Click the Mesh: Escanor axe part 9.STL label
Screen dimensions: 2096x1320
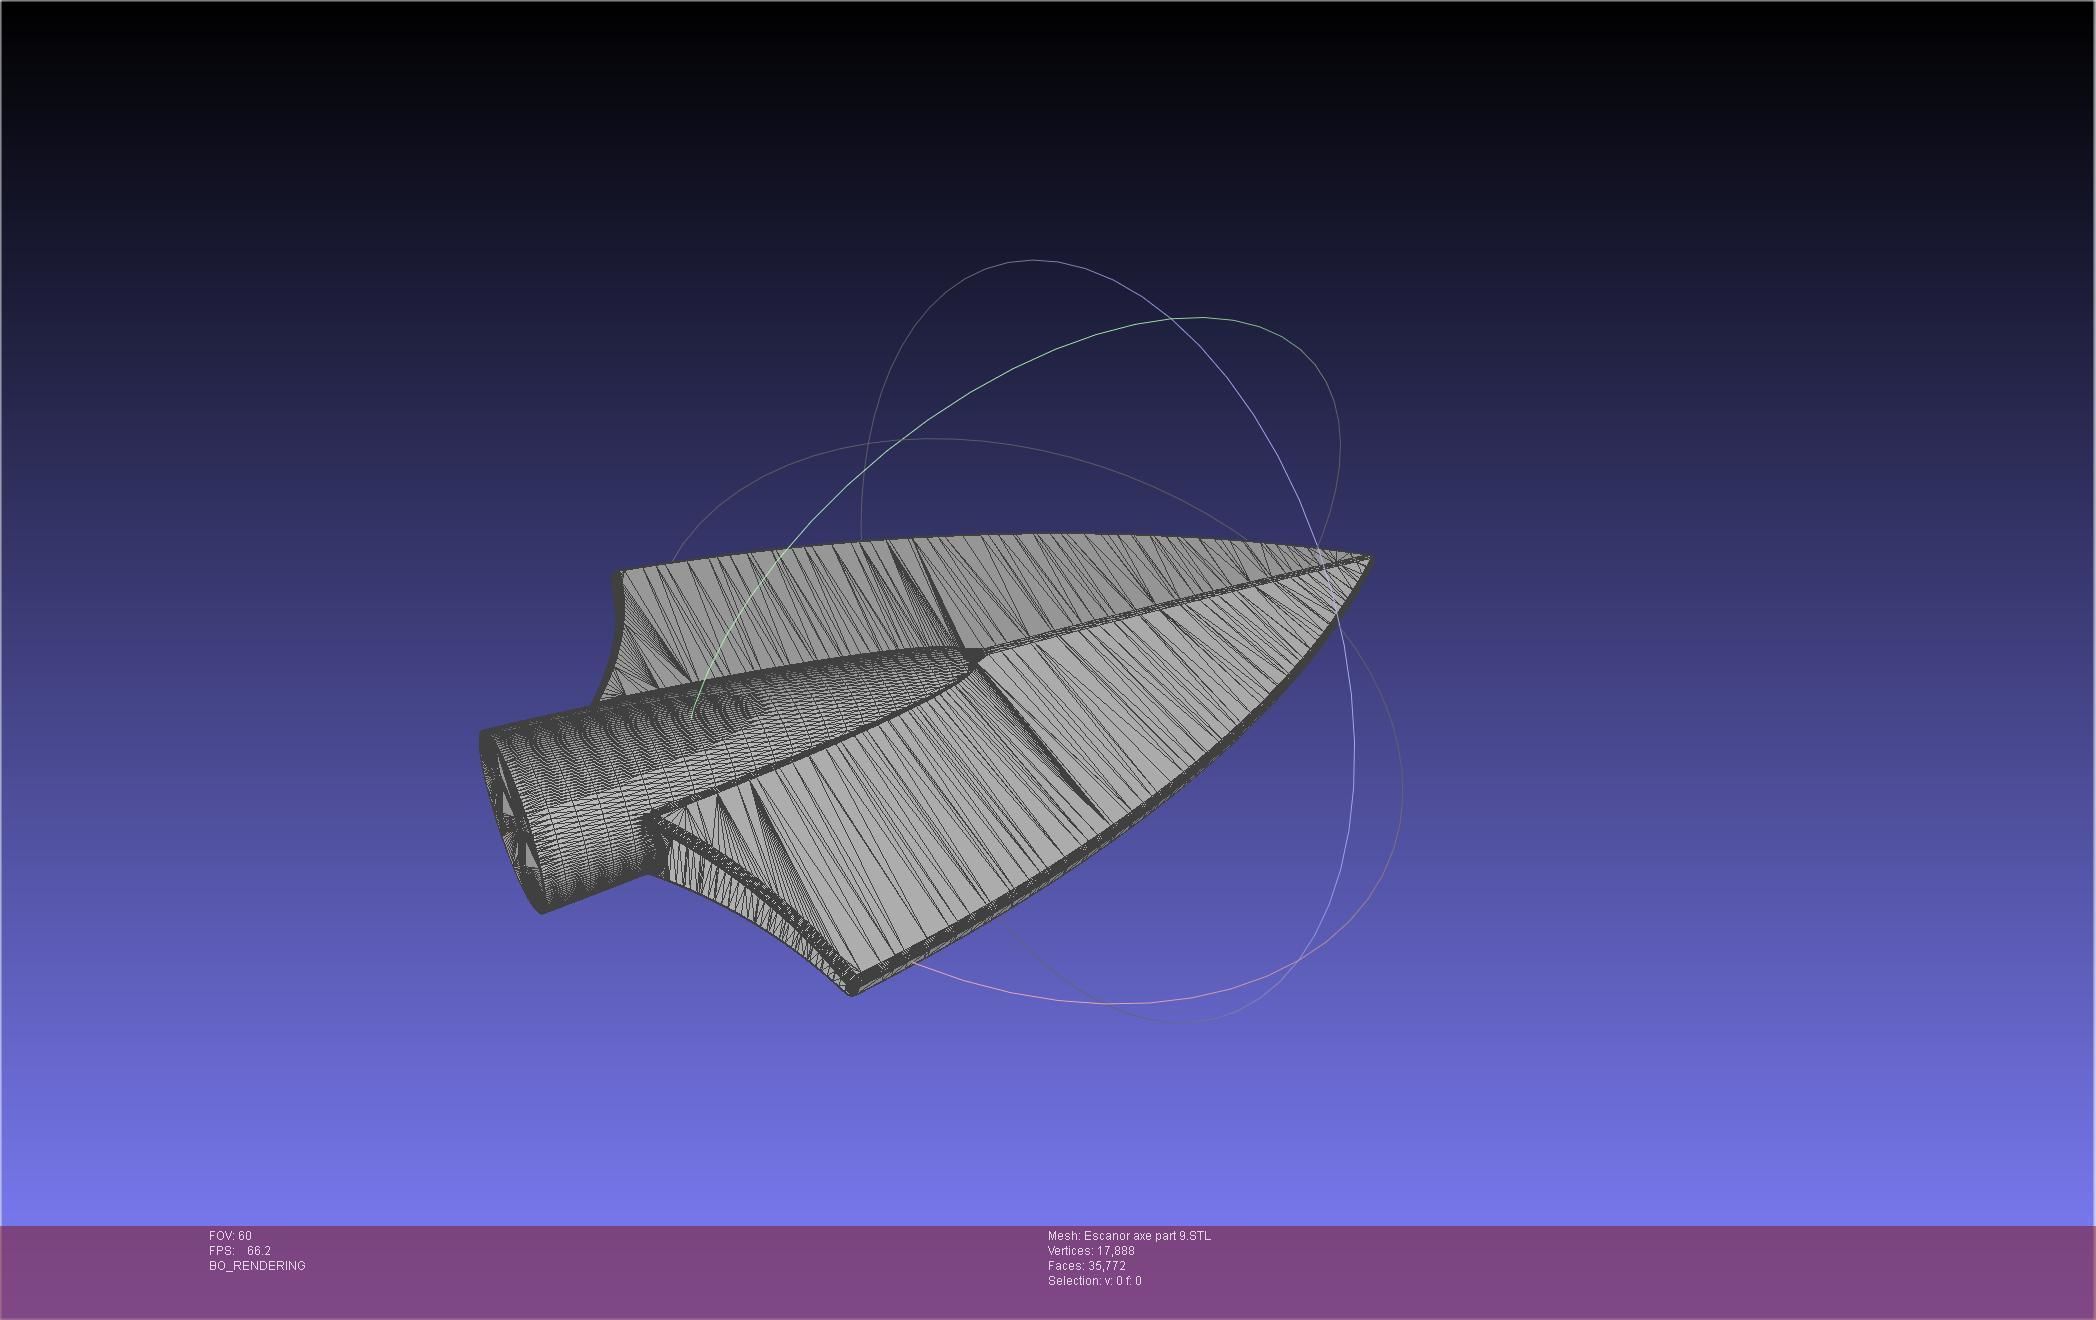click(1129, 1236)
